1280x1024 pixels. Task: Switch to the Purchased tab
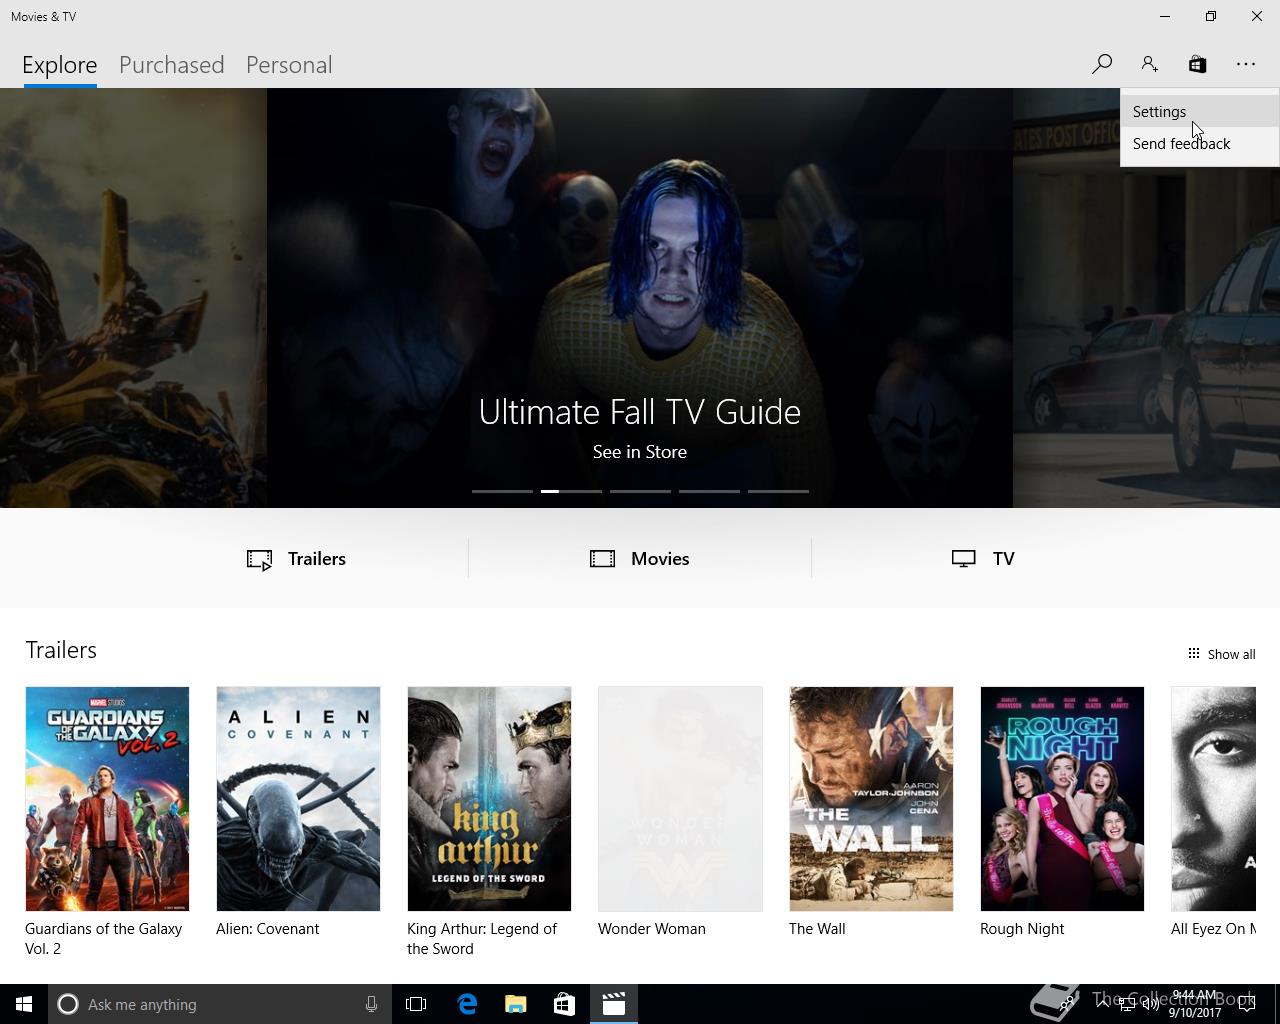click(171, 65)
